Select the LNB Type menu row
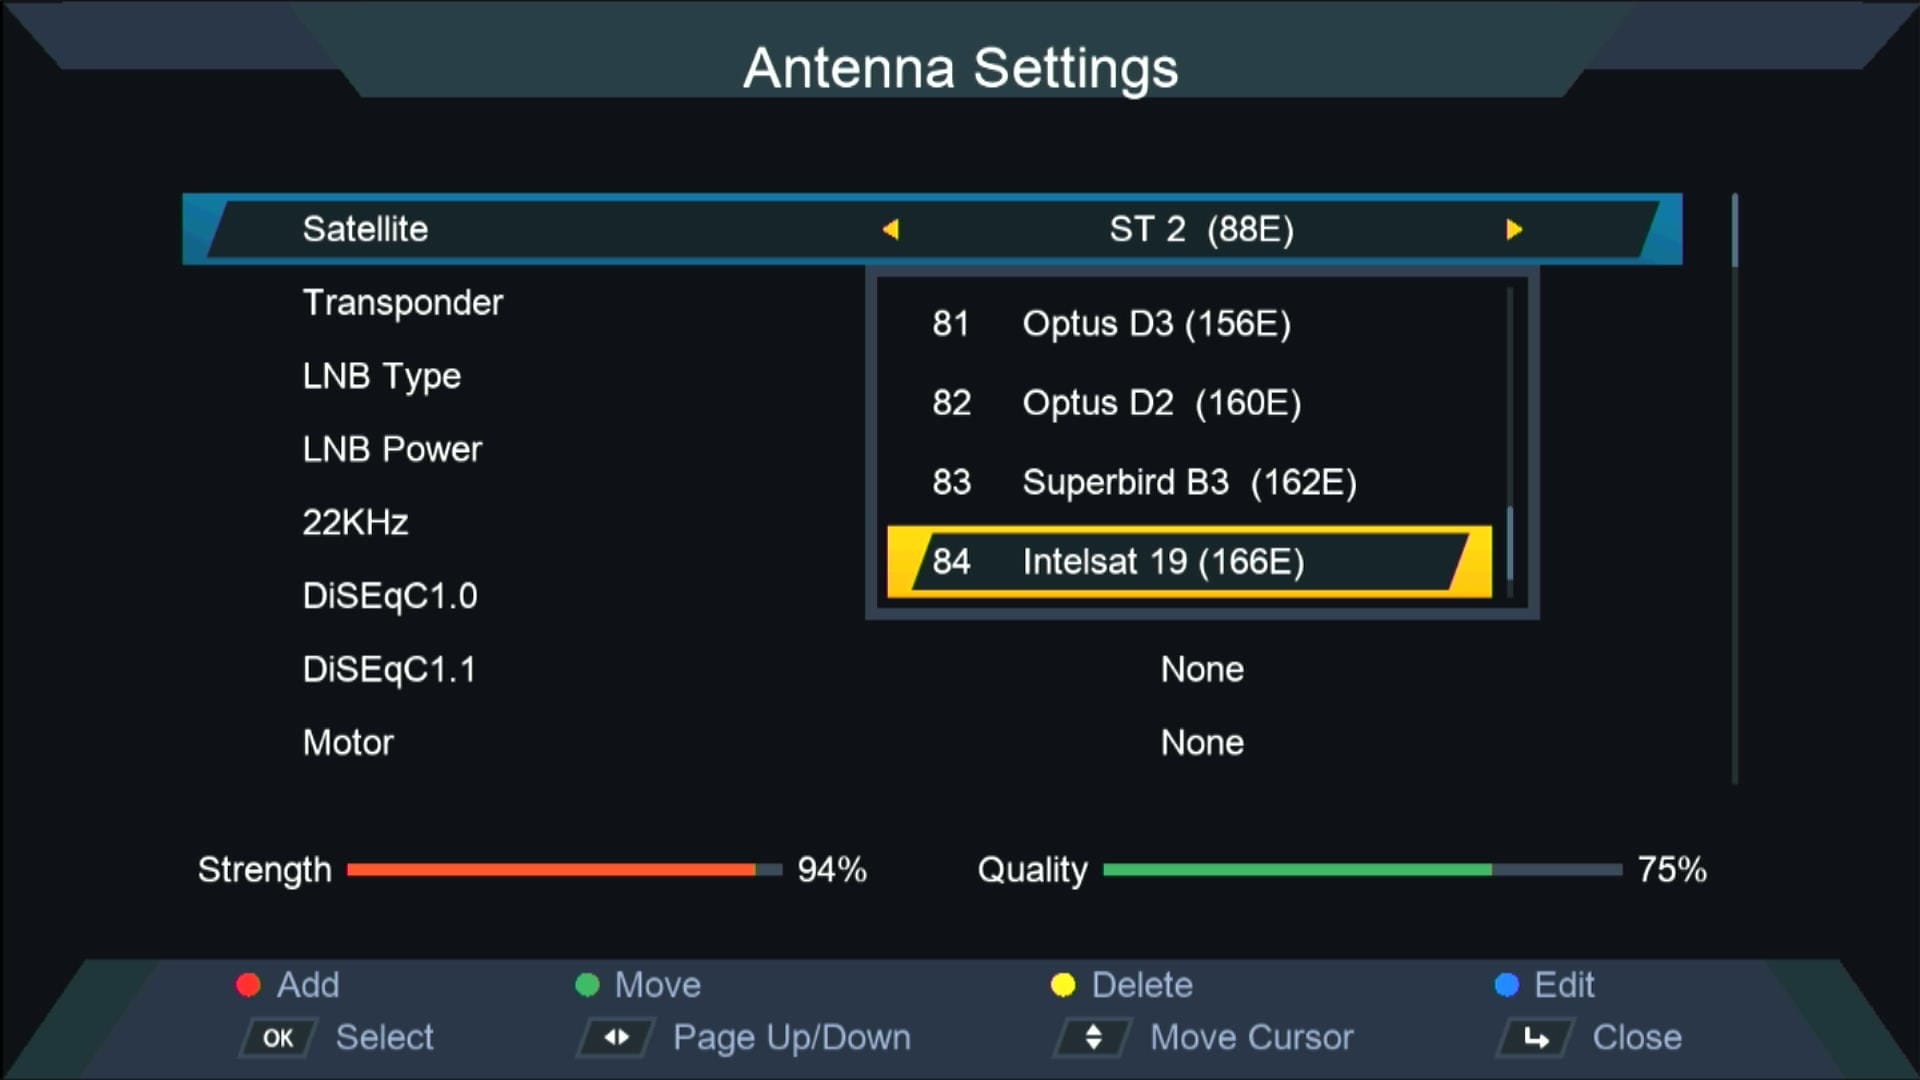The height and width of the screenshot is (1080, 1920). 382,376
